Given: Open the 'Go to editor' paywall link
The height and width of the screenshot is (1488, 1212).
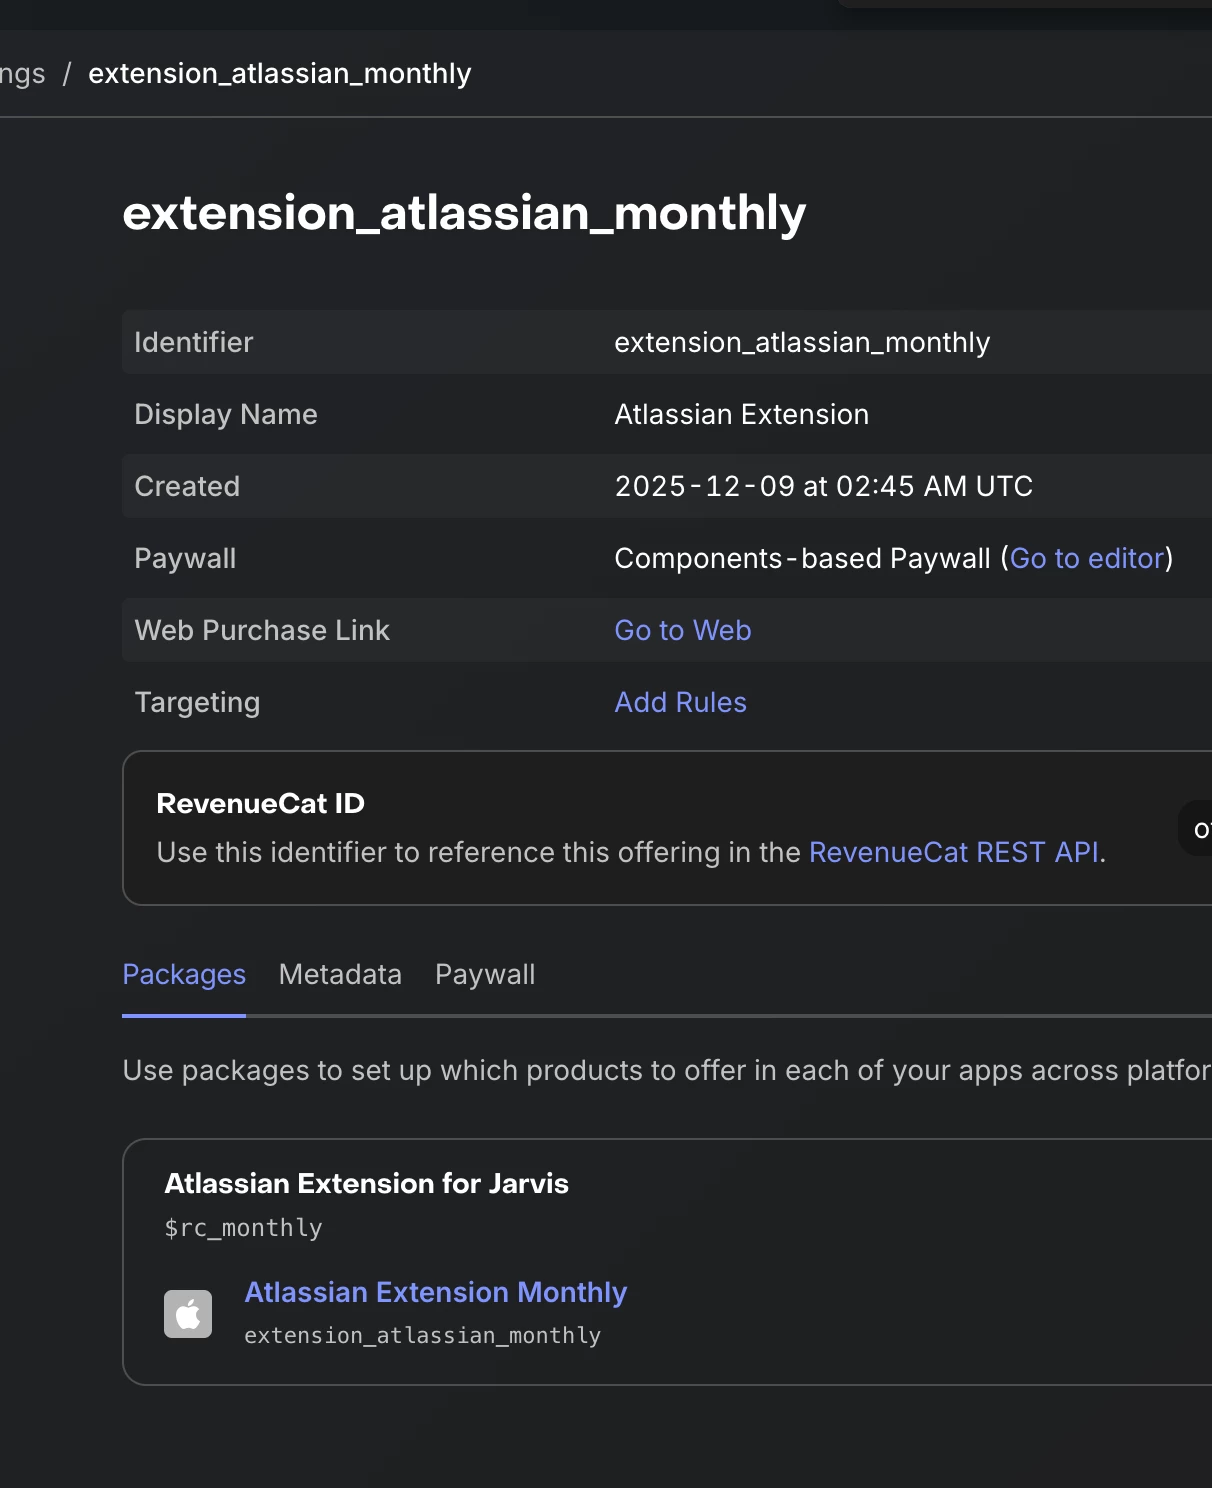Looking at the screenshot, I should click(x=1087, y=558).
